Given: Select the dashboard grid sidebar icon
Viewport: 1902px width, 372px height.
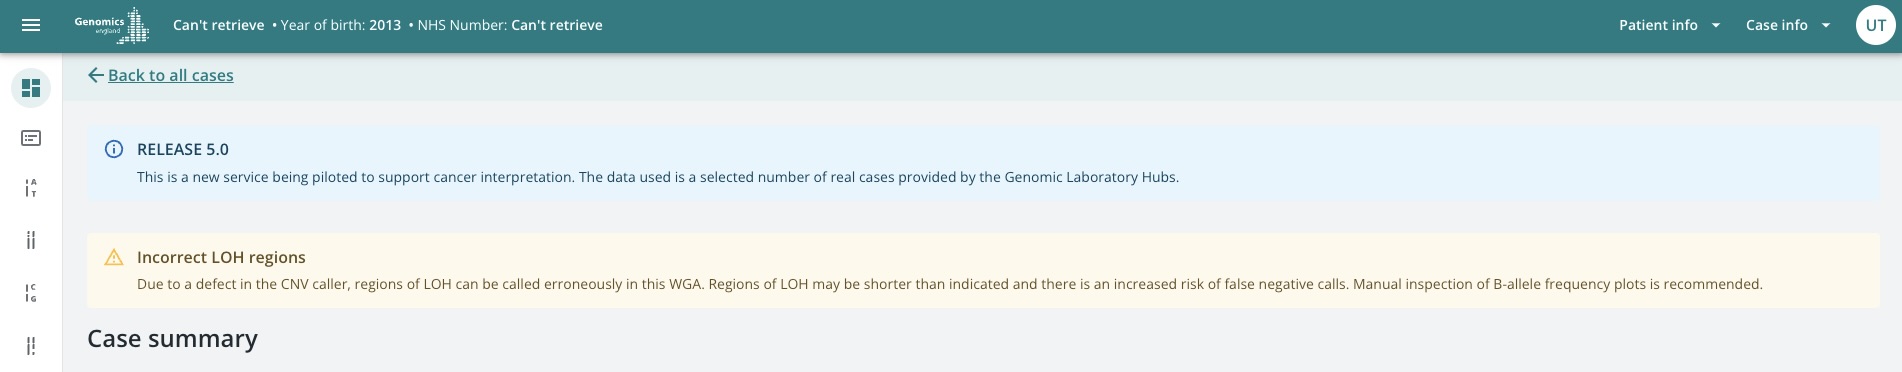Looking at the screenshot, I should click(31, 88).
